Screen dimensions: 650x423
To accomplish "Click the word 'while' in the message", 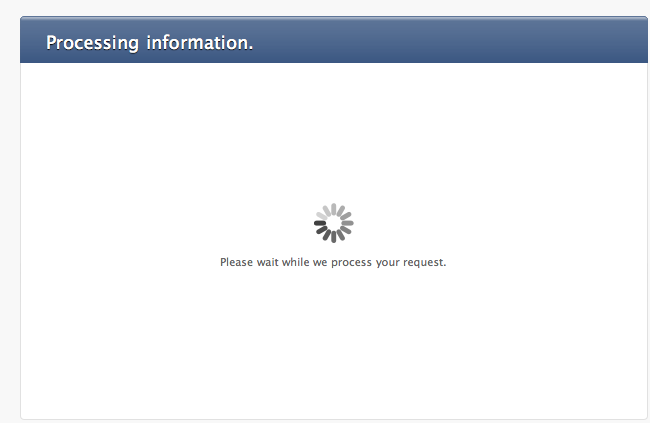I will click(x=296, y=262).
